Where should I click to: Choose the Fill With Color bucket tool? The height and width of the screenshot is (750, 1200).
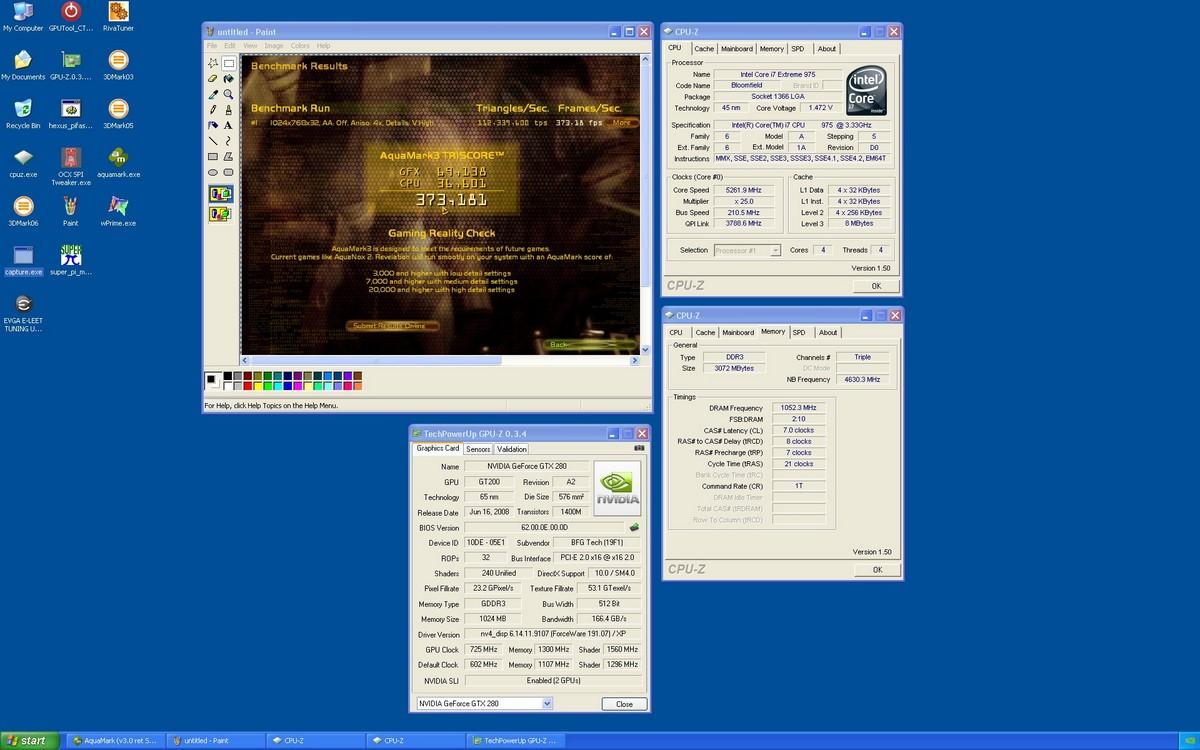point(228,79)
